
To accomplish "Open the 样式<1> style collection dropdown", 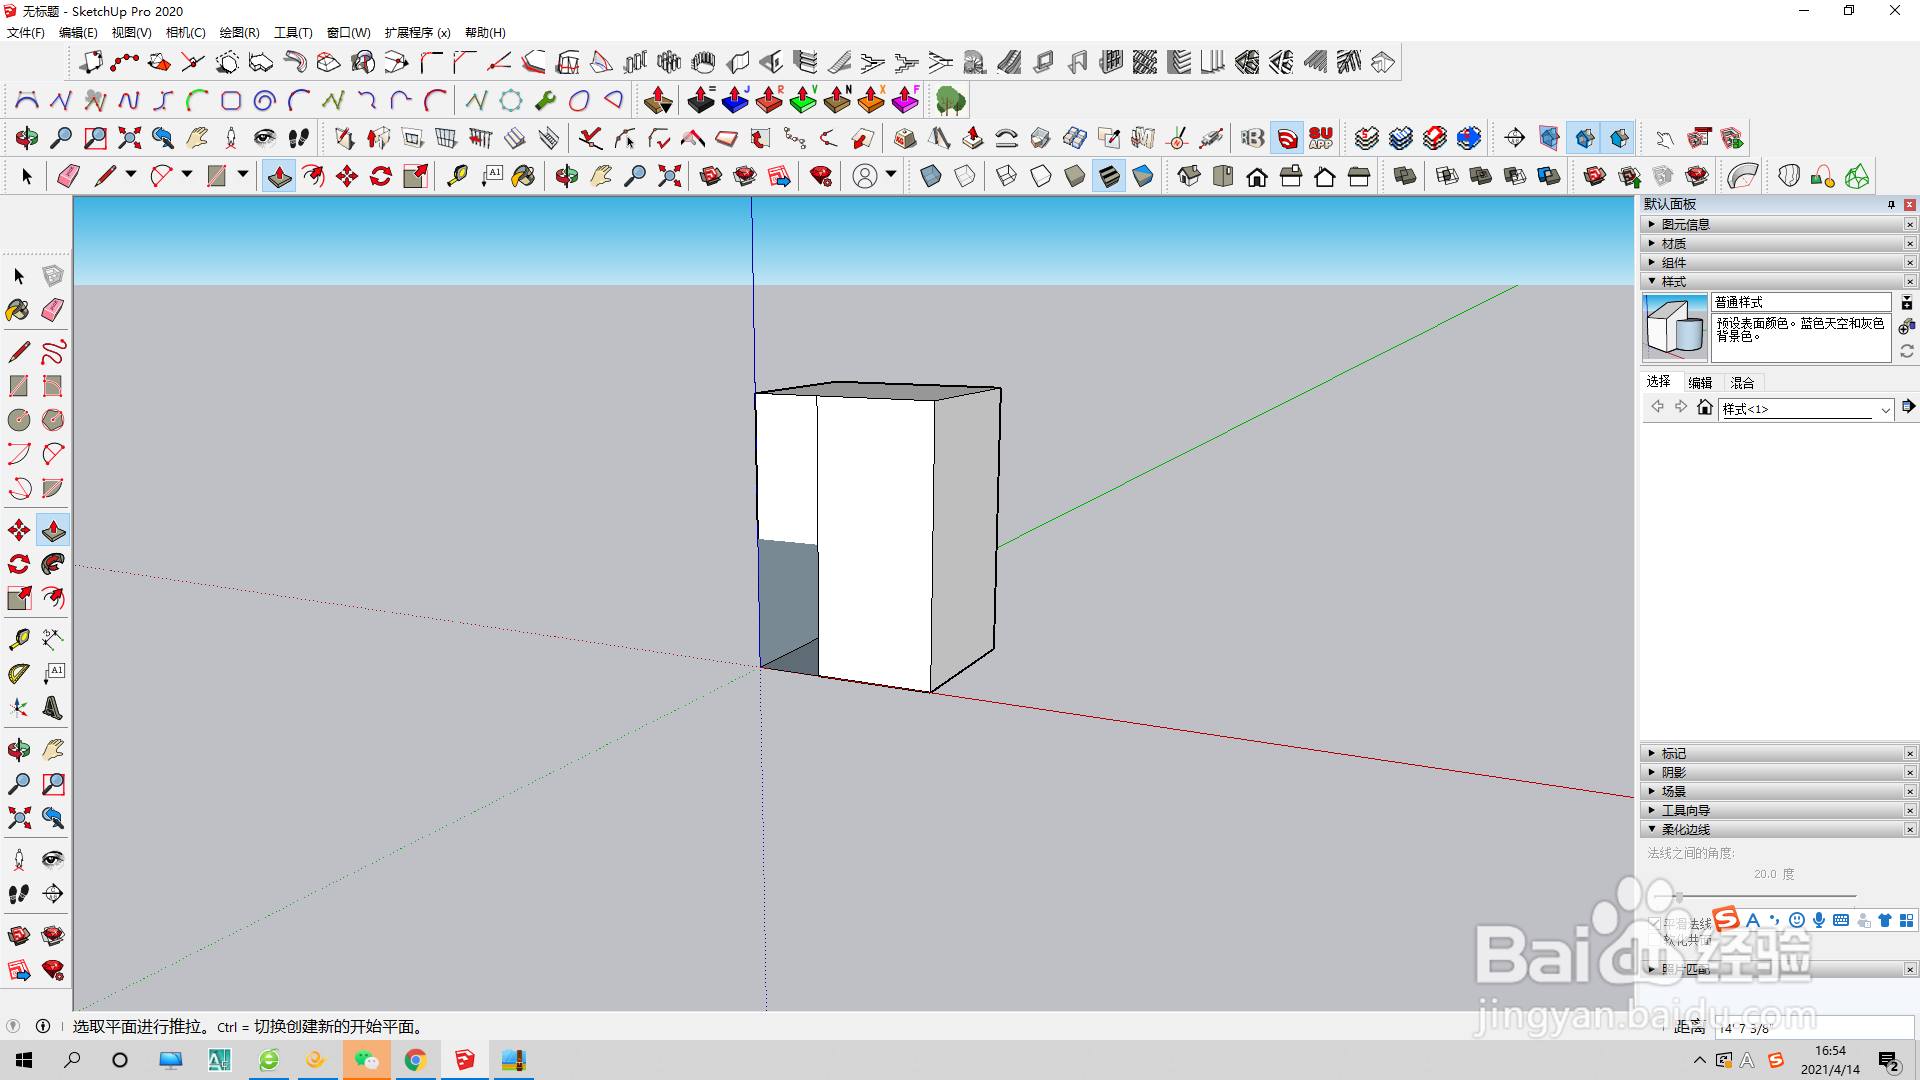I will point(1885,409).
